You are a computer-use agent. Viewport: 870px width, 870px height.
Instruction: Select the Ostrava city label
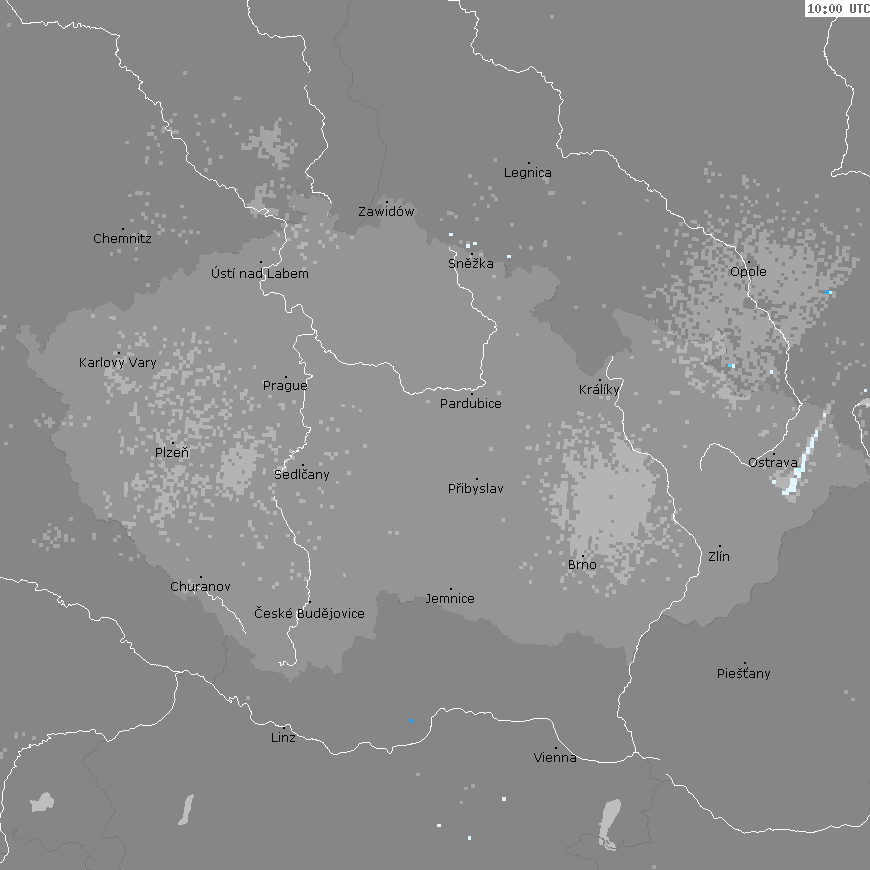coord(773,462)
